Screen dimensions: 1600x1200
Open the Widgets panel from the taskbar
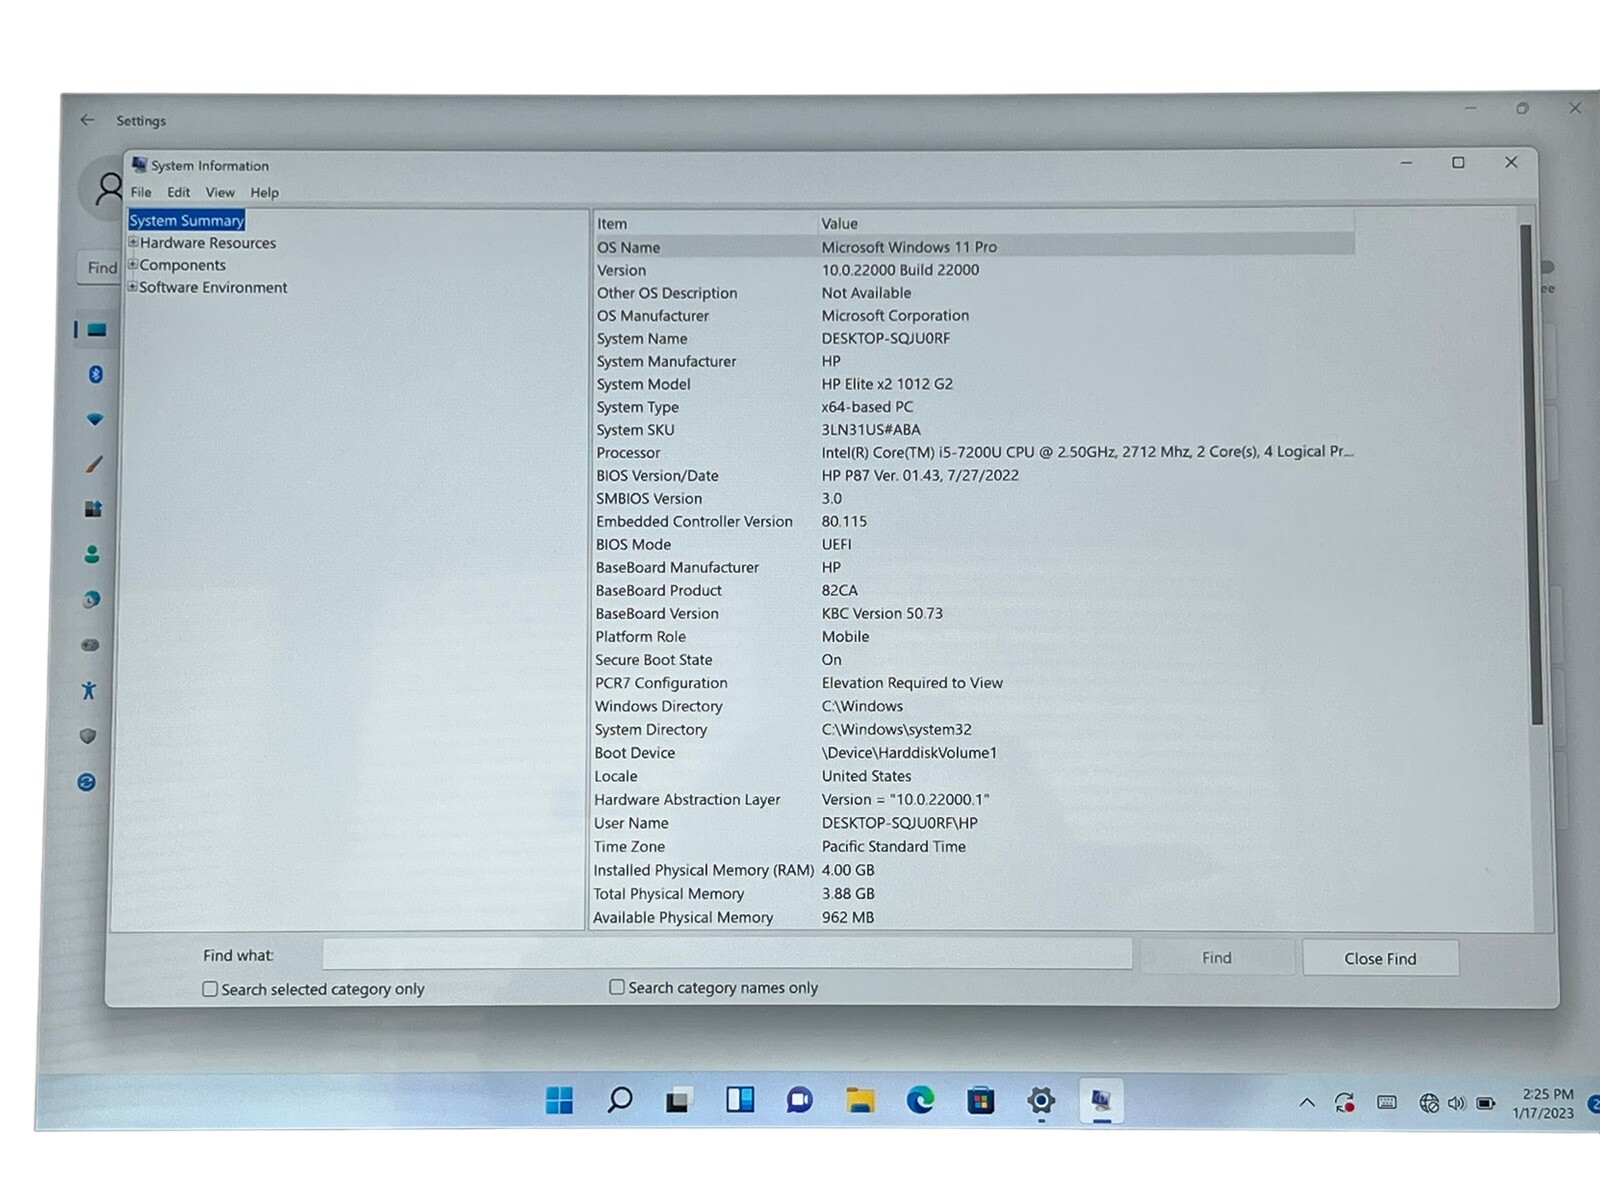(740, 1100)
